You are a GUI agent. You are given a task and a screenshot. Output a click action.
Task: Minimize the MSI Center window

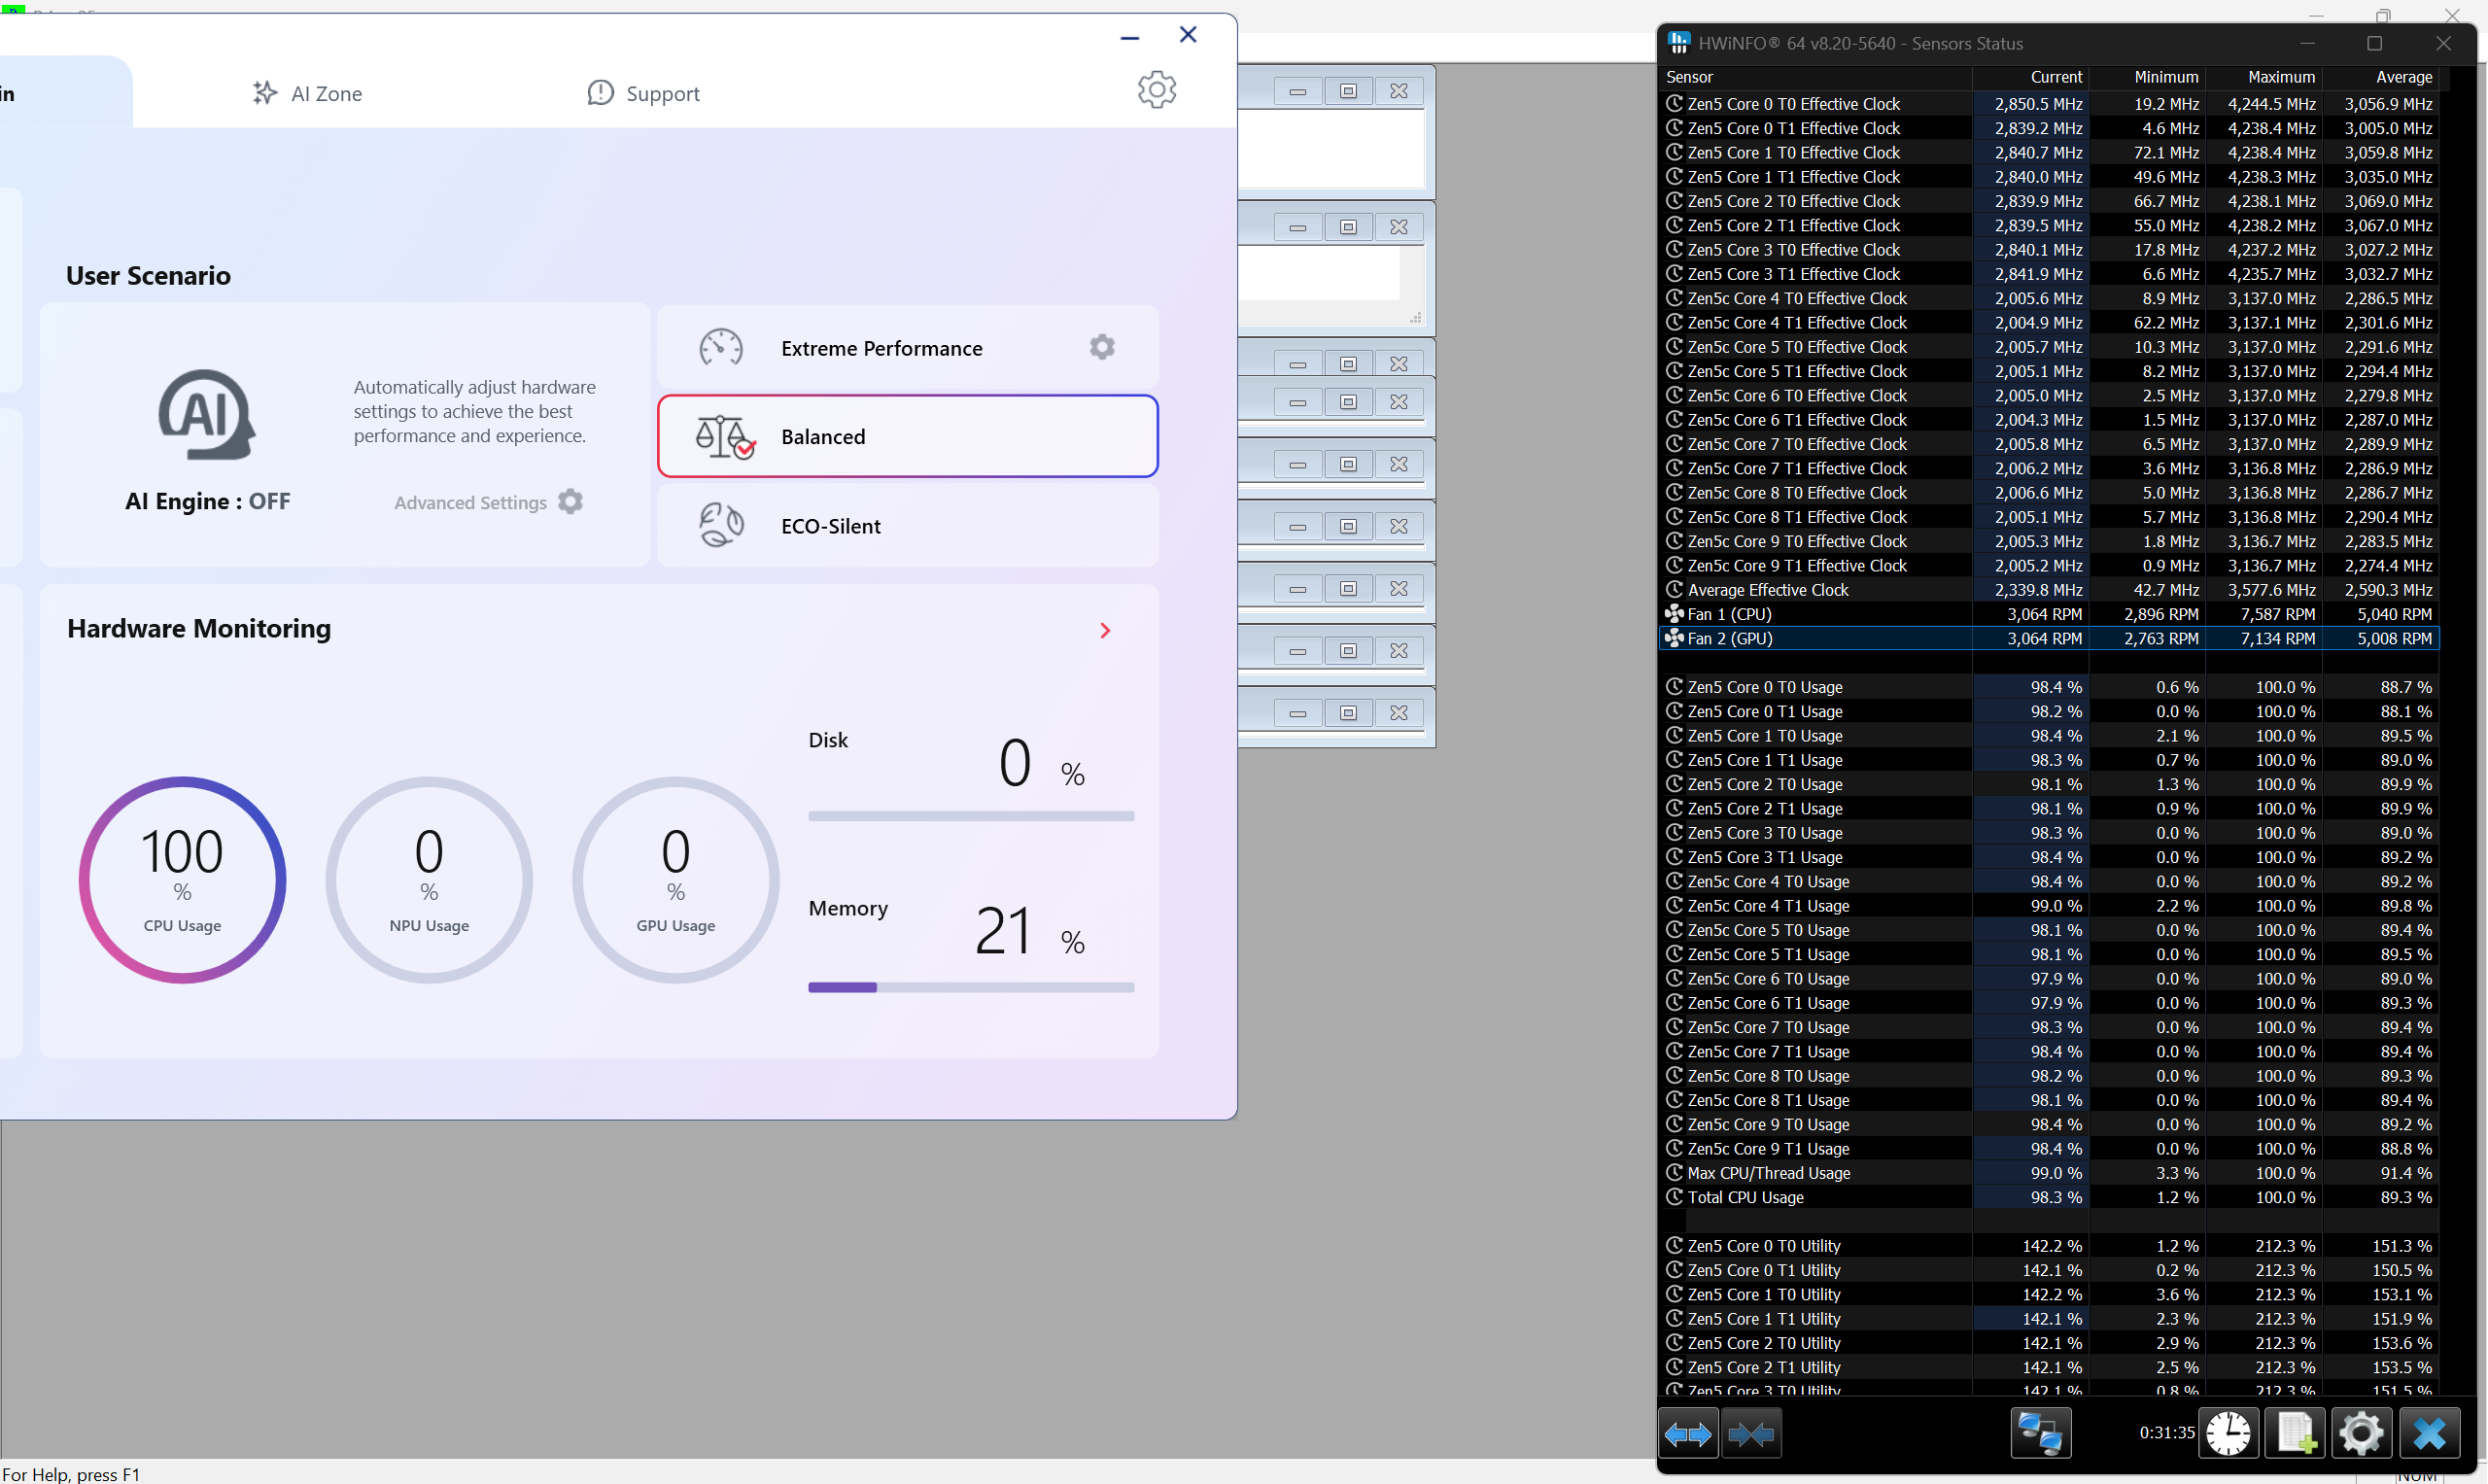[x=1130, y=36]
